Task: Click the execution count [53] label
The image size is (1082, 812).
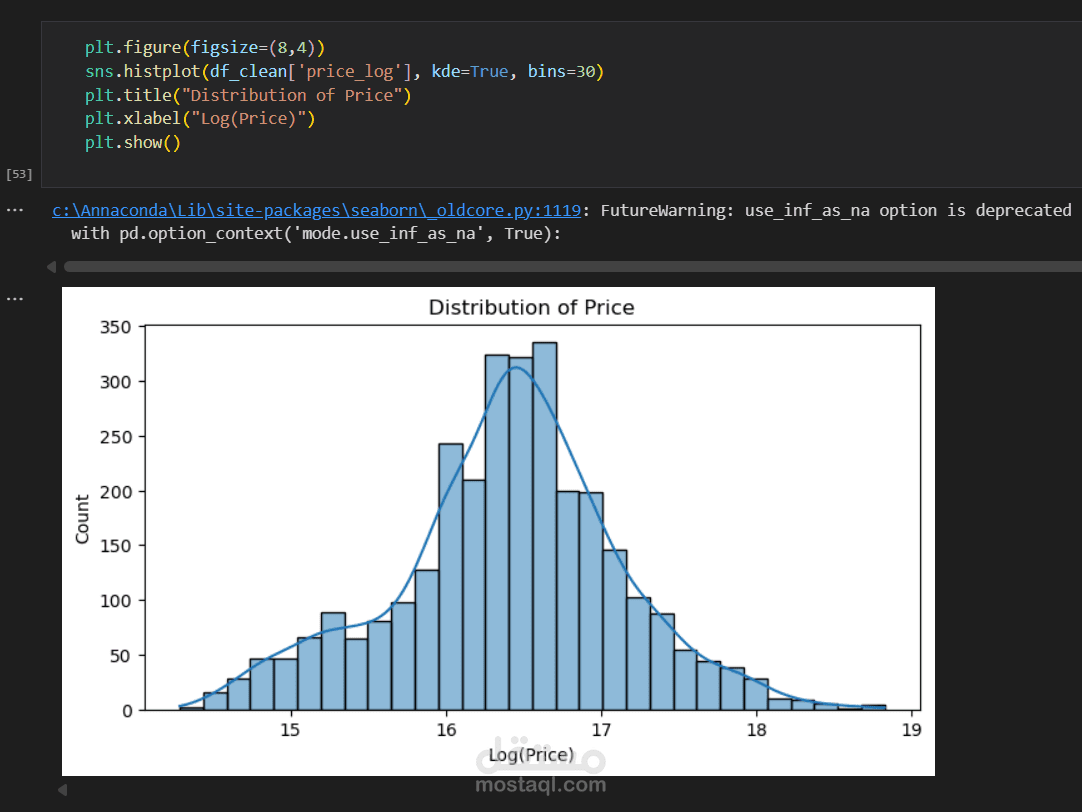Action: click(19, 174)
